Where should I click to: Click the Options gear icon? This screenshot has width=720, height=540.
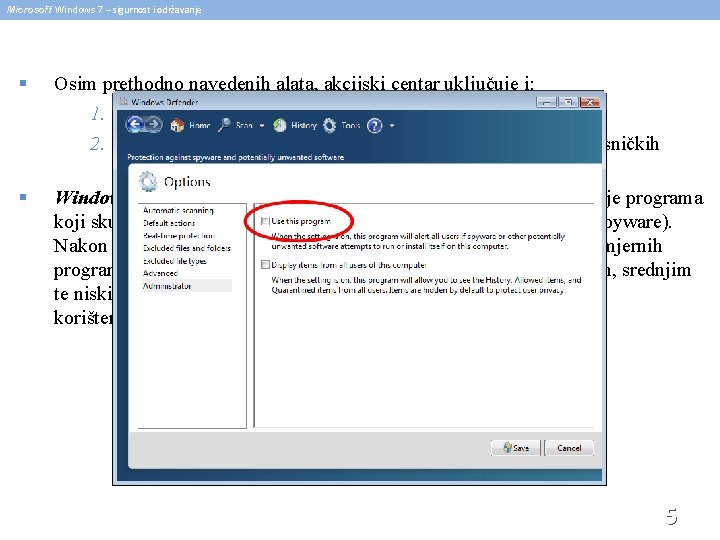coord(148,181)
